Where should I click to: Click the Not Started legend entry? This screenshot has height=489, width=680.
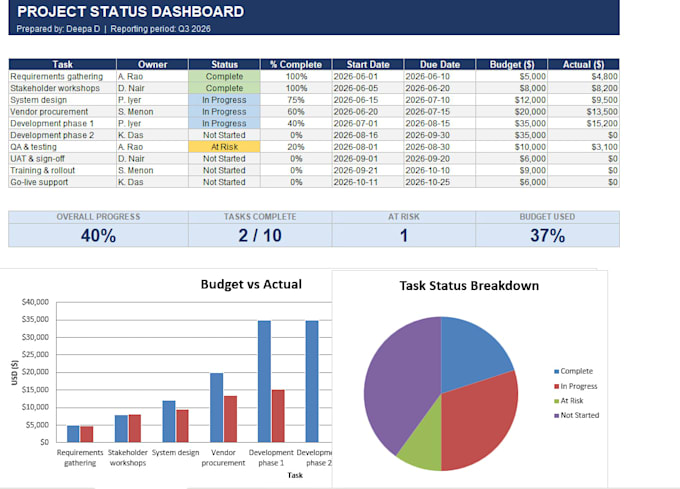click(577, 415)
